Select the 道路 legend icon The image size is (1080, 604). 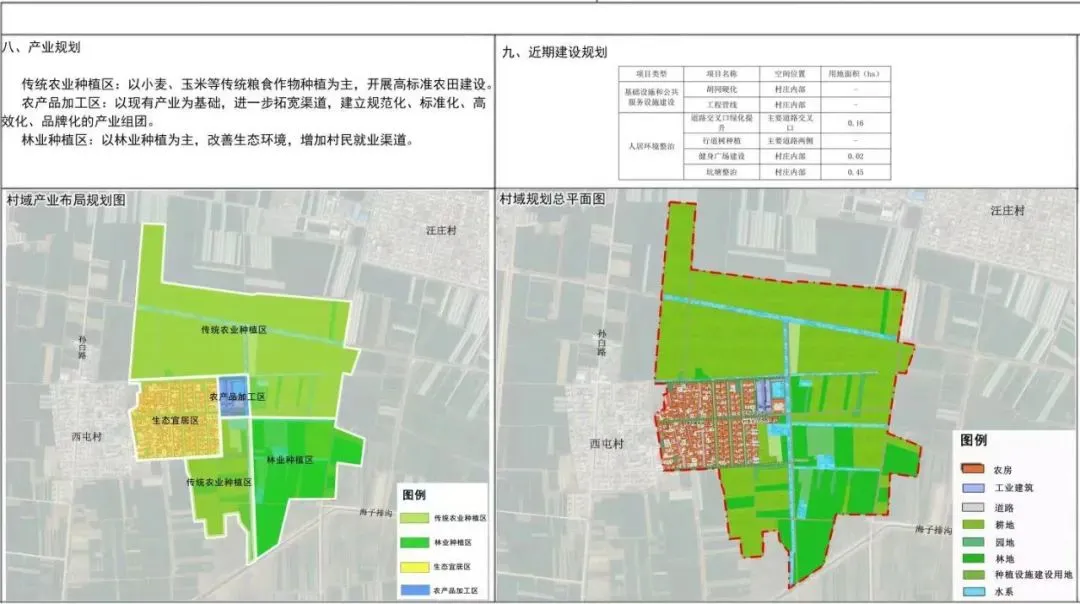pos(973,507)
